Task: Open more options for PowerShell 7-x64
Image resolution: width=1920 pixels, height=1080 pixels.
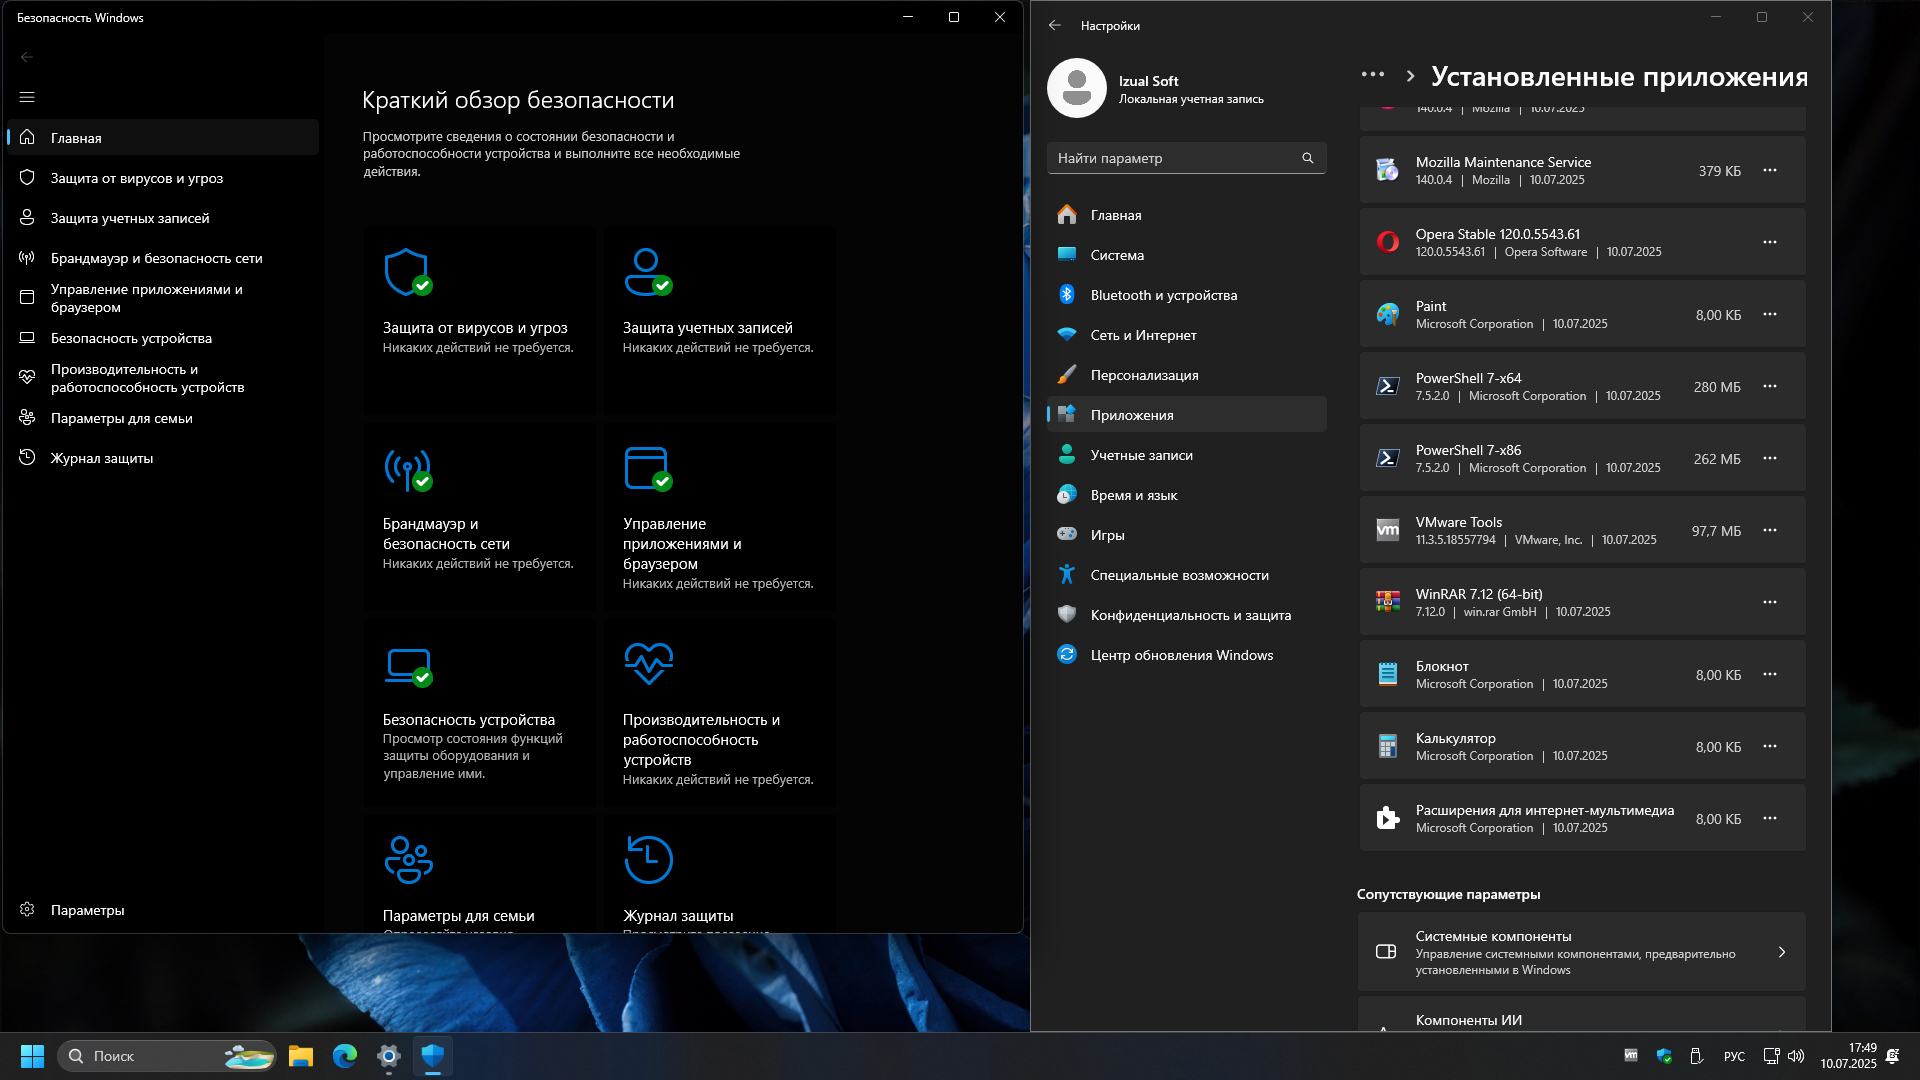Action: tap(1770, 386)
